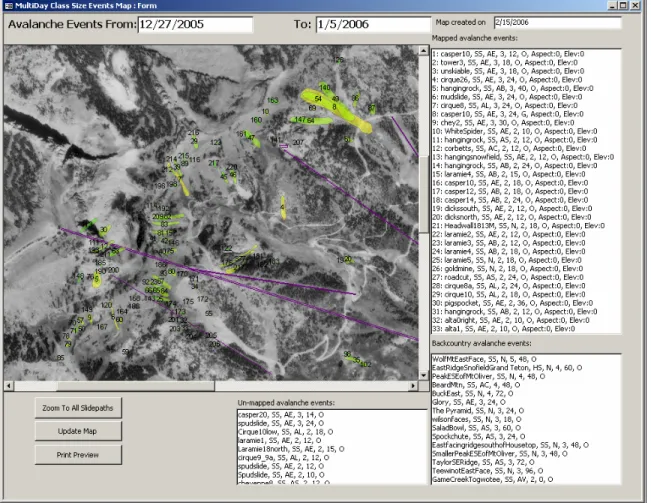Select mapped event 33: alta1
Image resolution: width=651 pixels, height=503 pixels.
(x=504, y=329)
